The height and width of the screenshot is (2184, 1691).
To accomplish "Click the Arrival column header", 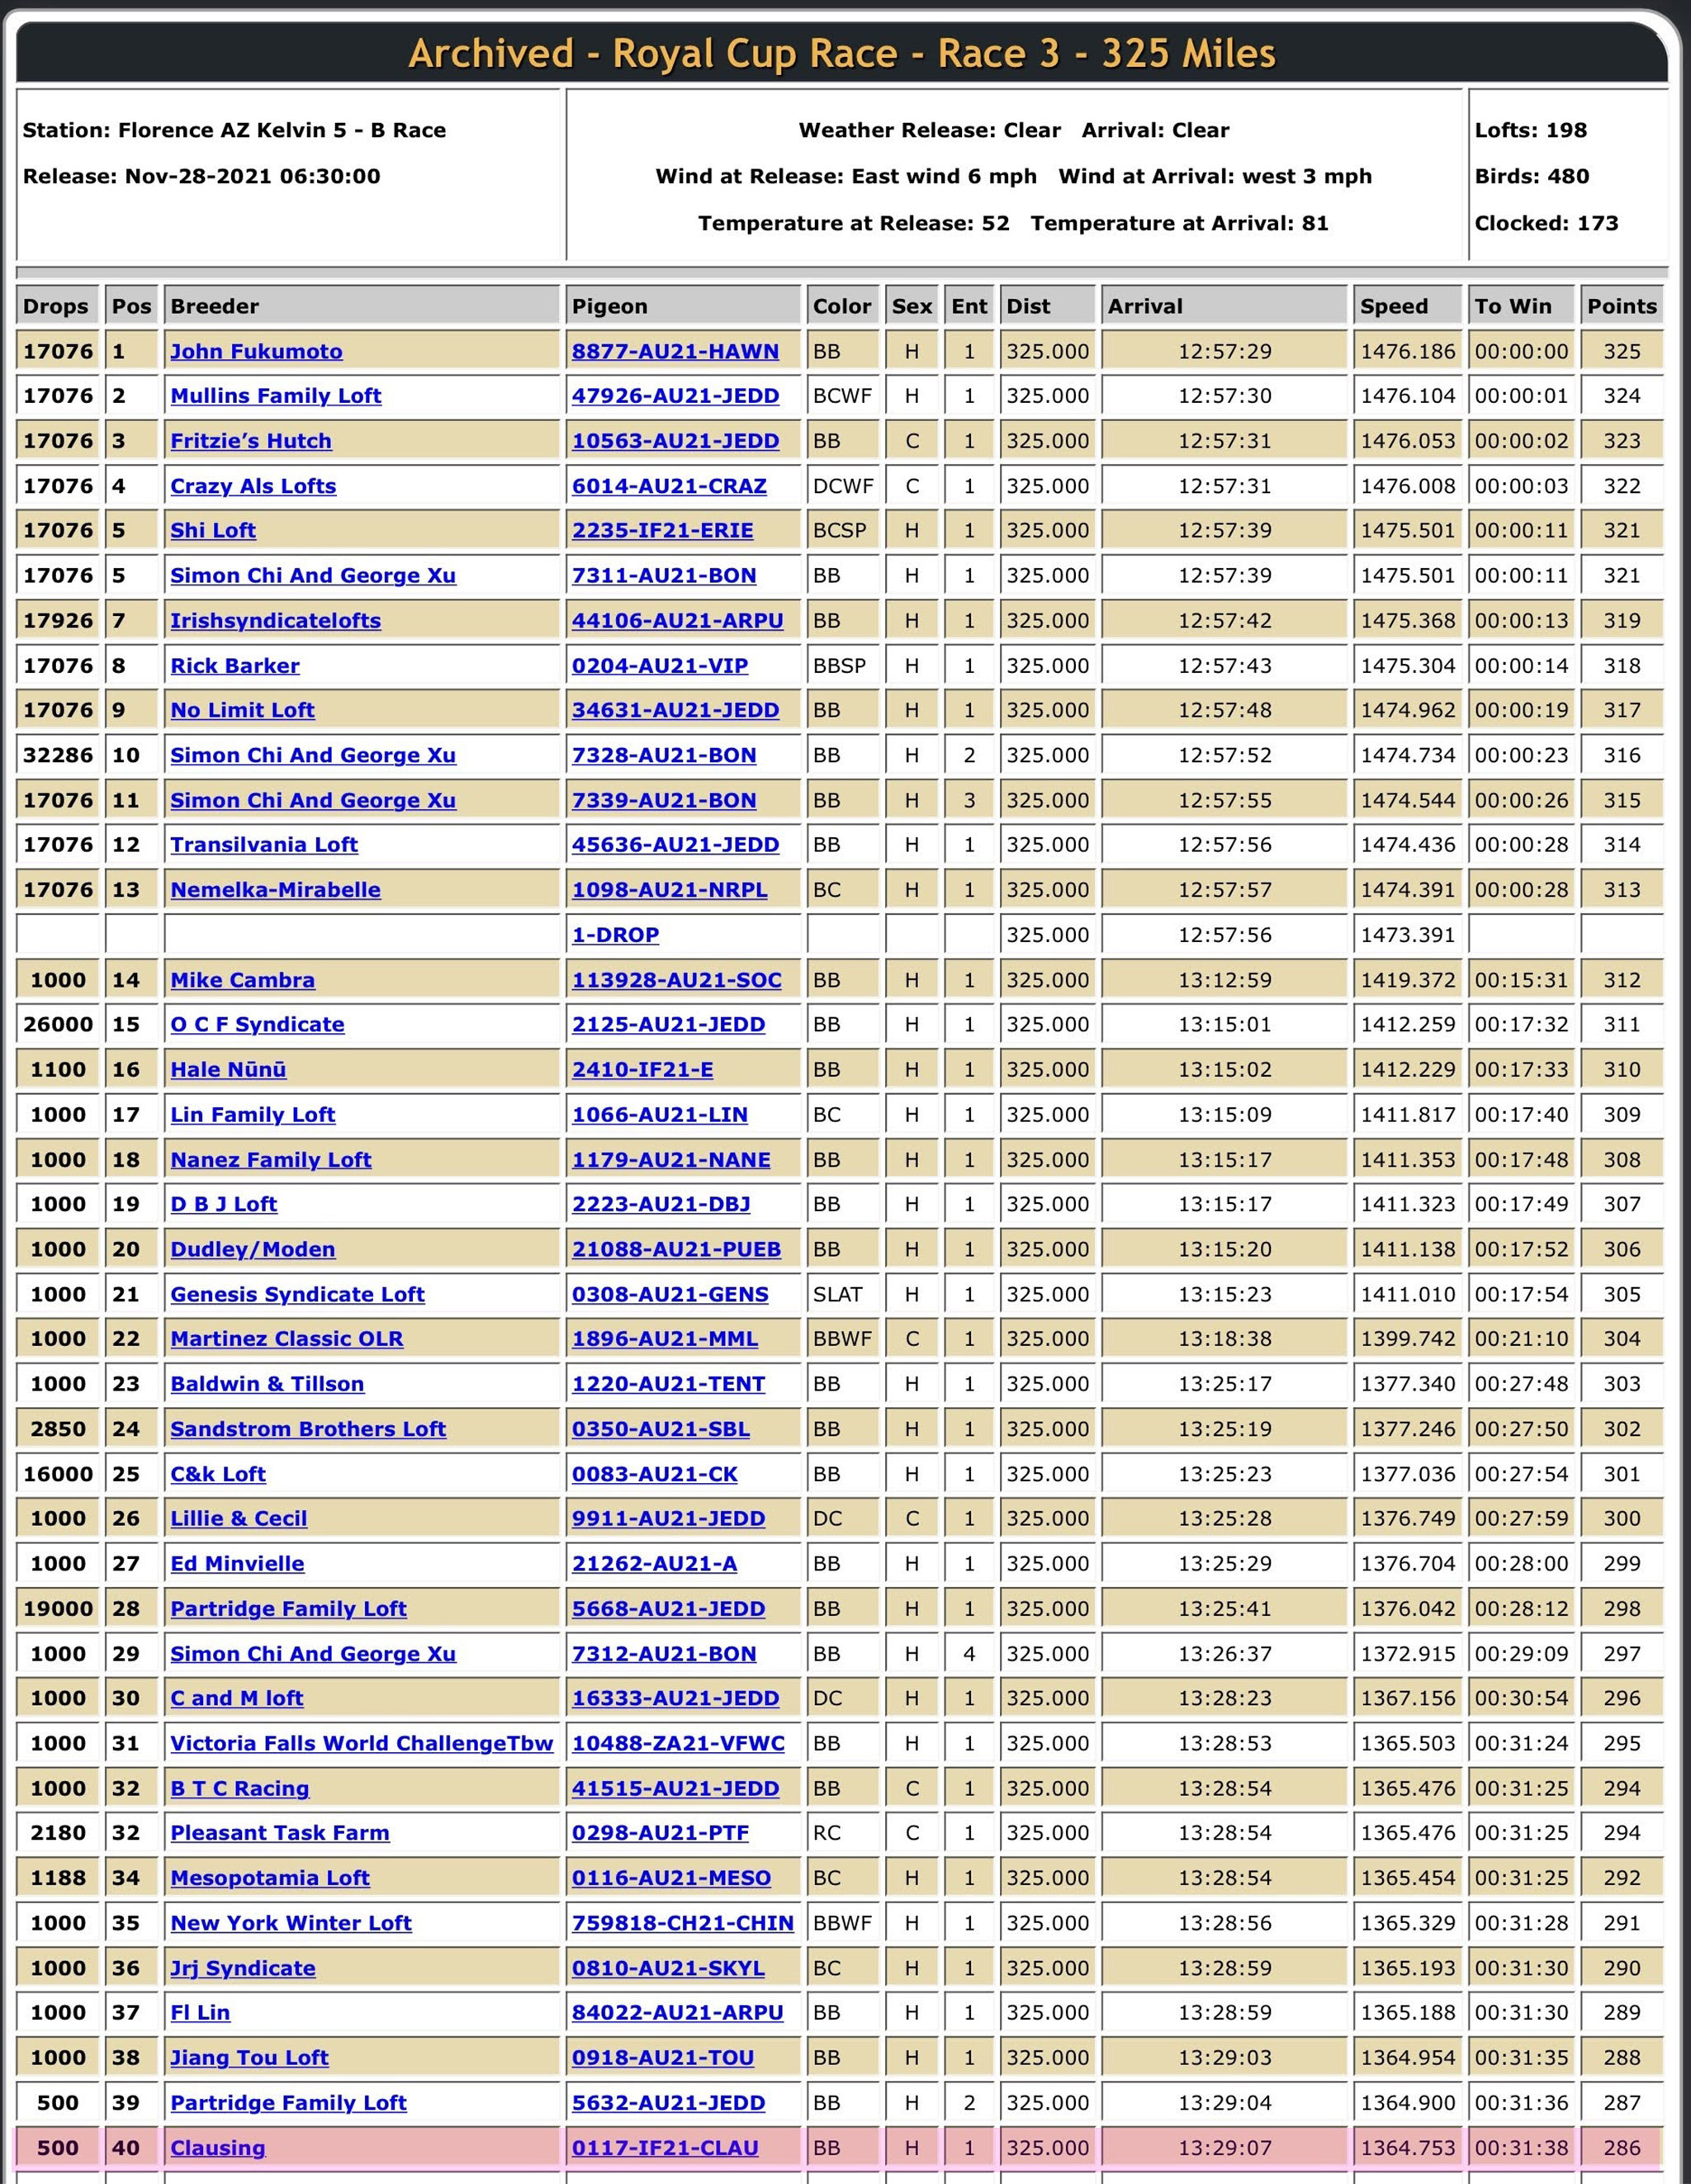I will pyautogui.click(x=1145, y=306).
